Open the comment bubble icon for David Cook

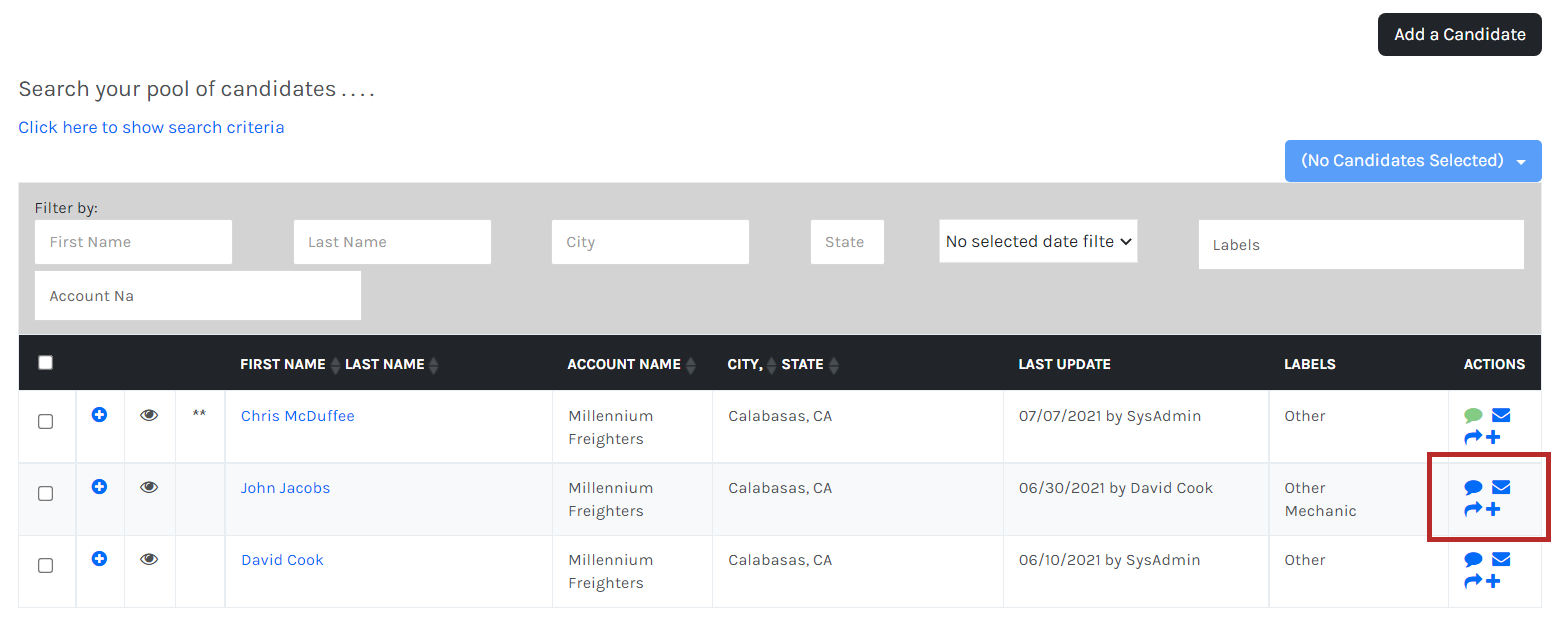point(1473,560)
